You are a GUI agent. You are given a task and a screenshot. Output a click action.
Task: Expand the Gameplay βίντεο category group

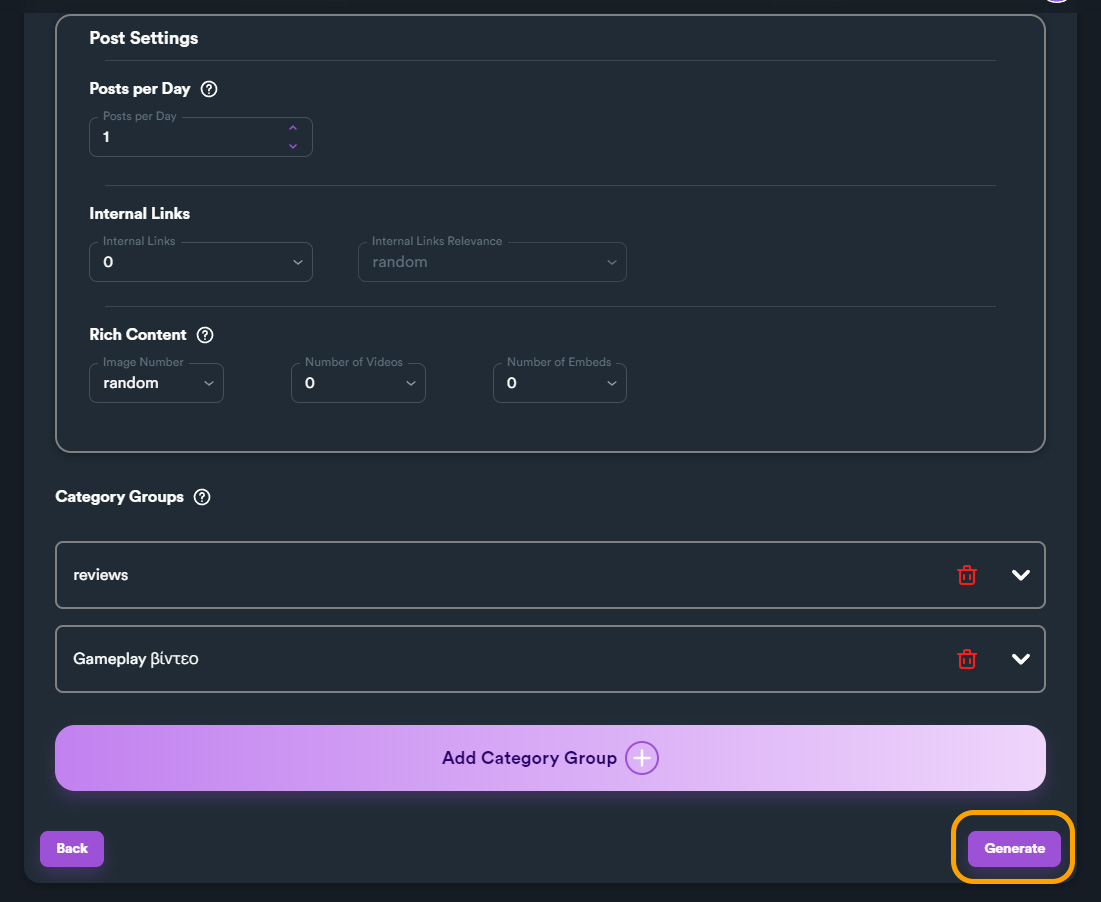pyautogui.click(x=1020, y=659)
